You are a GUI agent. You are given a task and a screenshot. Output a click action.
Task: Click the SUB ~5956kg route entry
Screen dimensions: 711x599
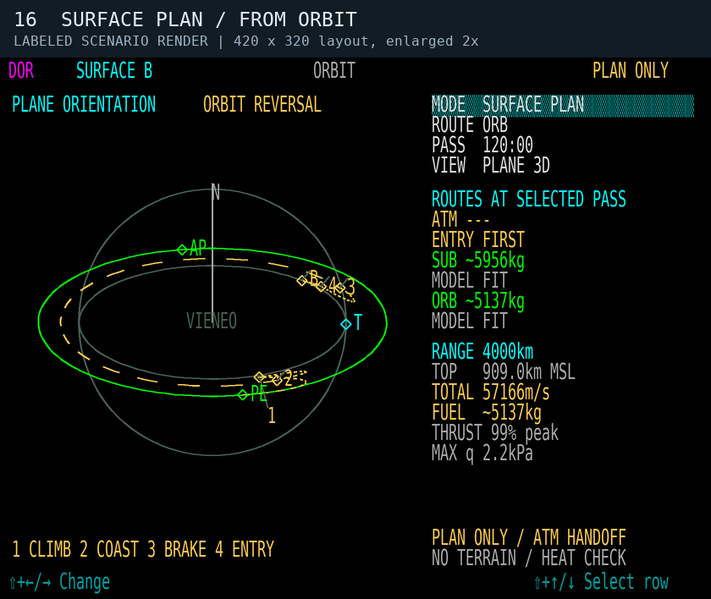pos(478,260)
